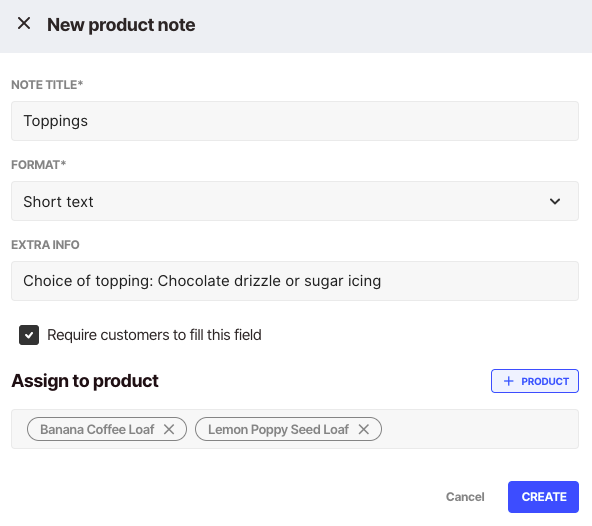Cancel the new product note
The image size is (592, 526).
pos(465,497)
